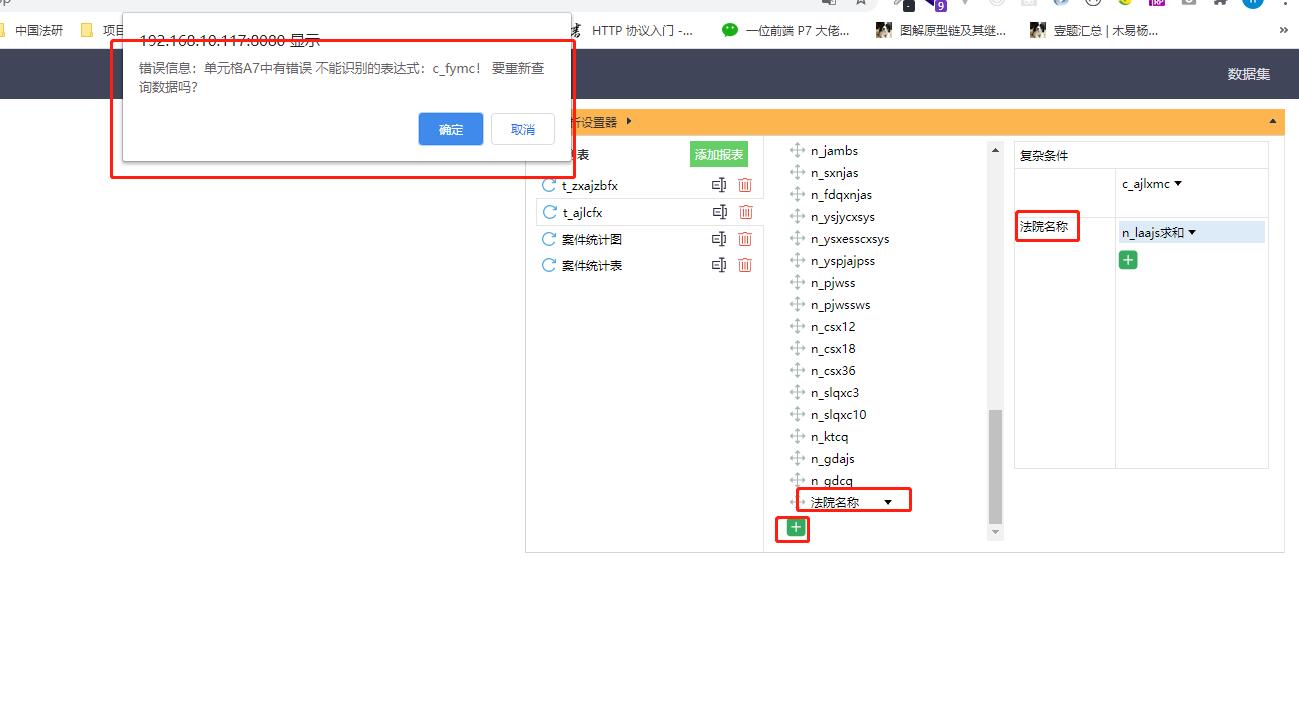
Task: Click the n_ktcq field name
Action: [829, 436]
